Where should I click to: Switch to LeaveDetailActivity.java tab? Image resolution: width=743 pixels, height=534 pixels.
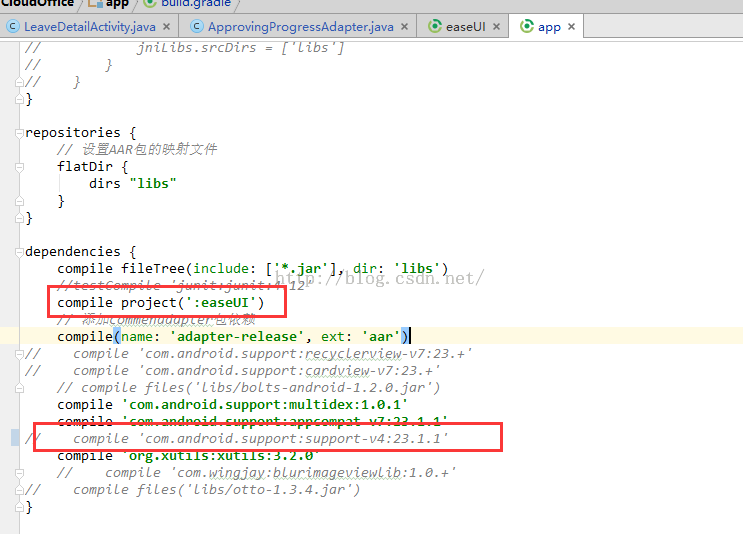pos(90,27)
